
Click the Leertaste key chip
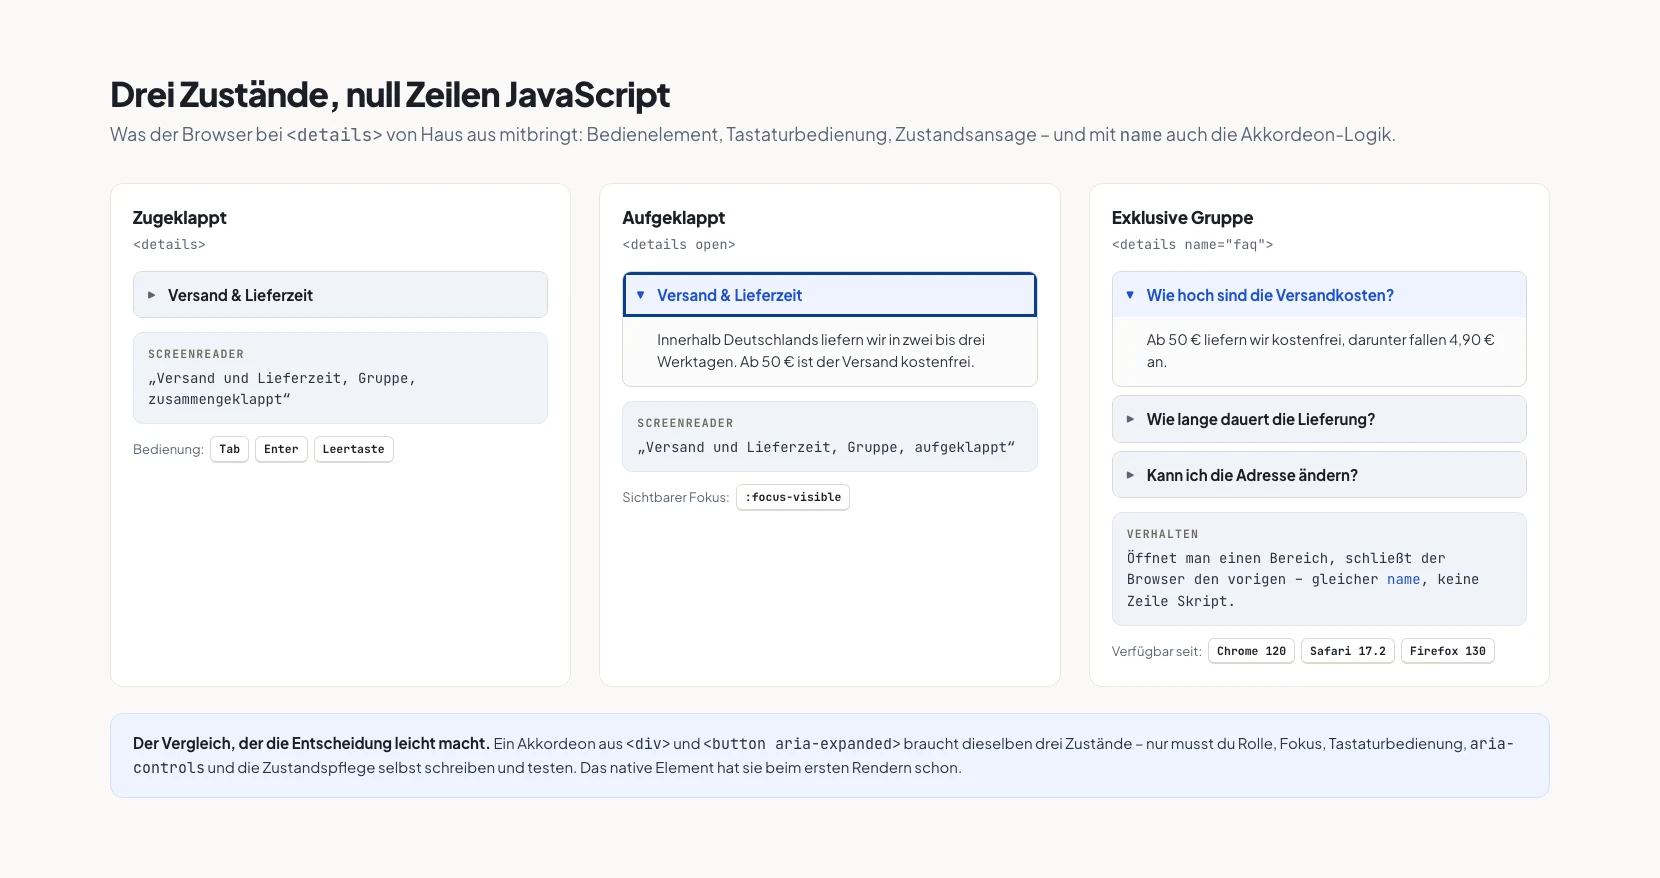[x=353, y=449]
